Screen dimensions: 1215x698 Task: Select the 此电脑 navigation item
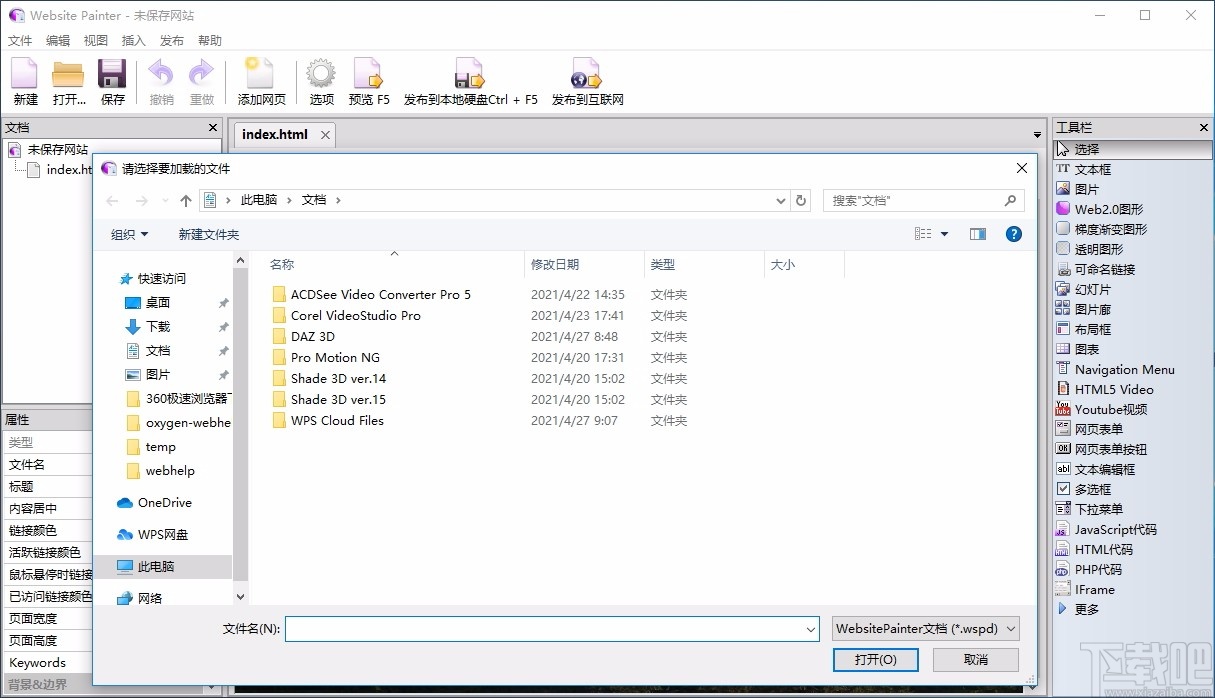click(164, 566)
